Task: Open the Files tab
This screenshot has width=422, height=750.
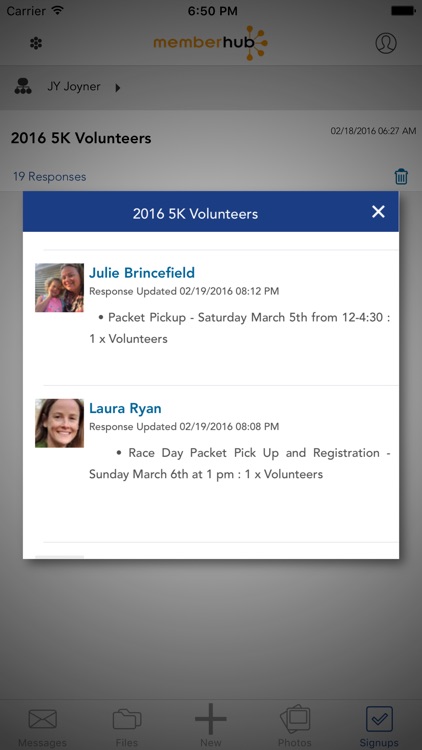Action: point(127,726)
